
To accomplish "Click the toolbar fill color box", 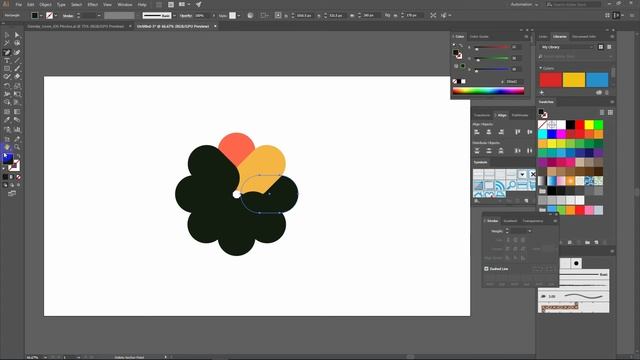I will 7,159.
